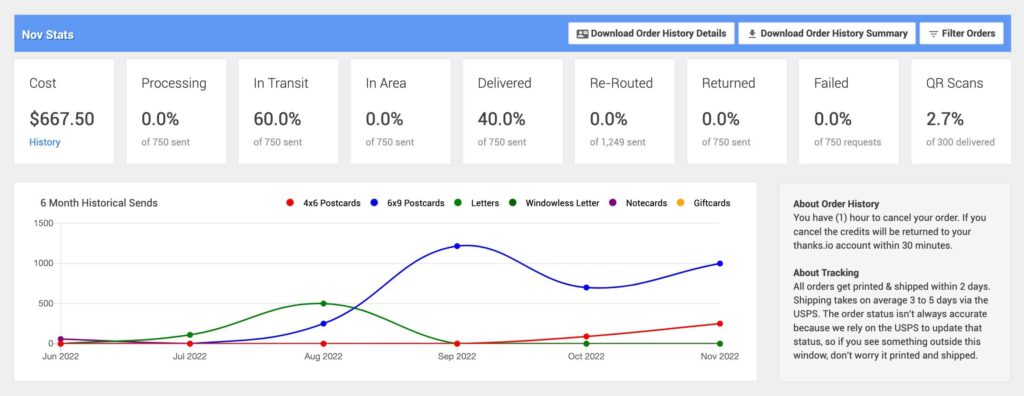Click the In Transit stats card
The height and width of the screenshot is (396, 1024).
click(x=289, y=112)
